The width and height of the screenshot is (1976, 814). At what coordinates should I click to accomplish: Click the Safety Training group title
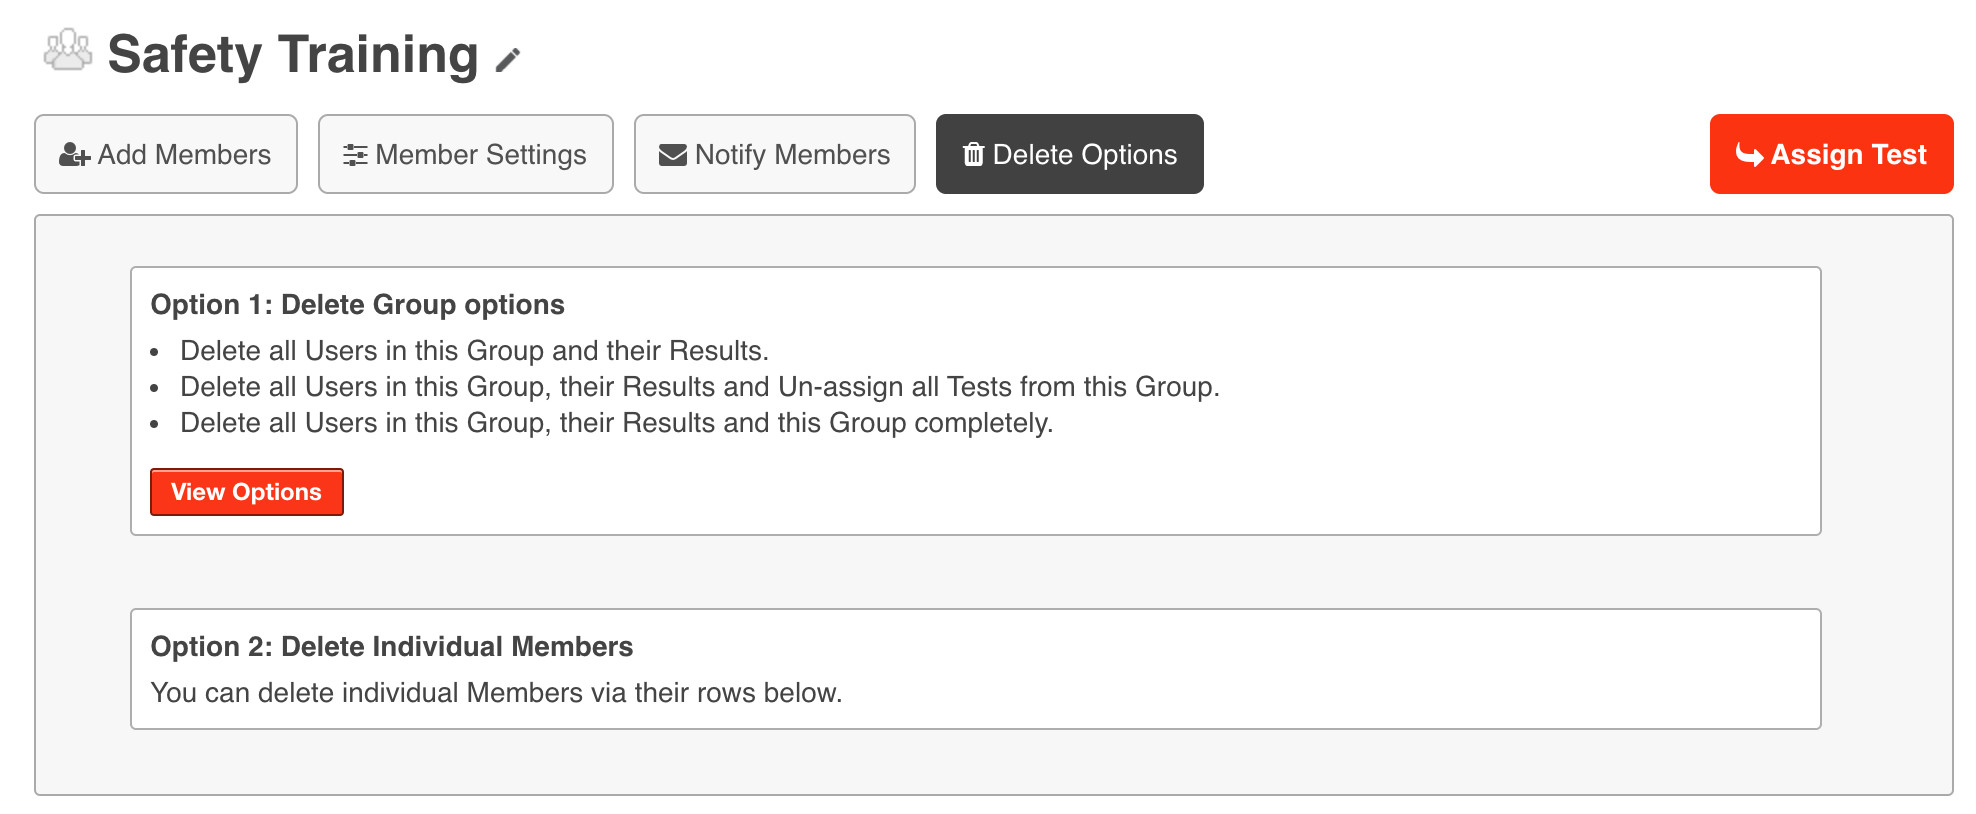pyautogui.click(x=293, y=54)
